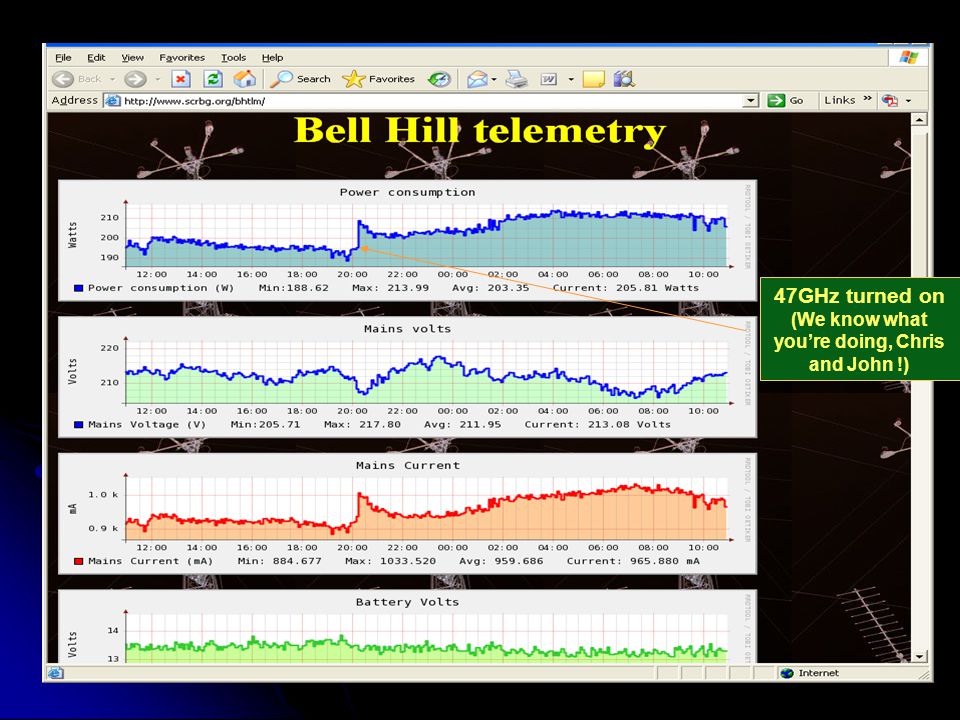Image resolution: width=960 pixels, height=720 pixels.
Task: Edit page with the Word icon
Action: pos(549,79)
